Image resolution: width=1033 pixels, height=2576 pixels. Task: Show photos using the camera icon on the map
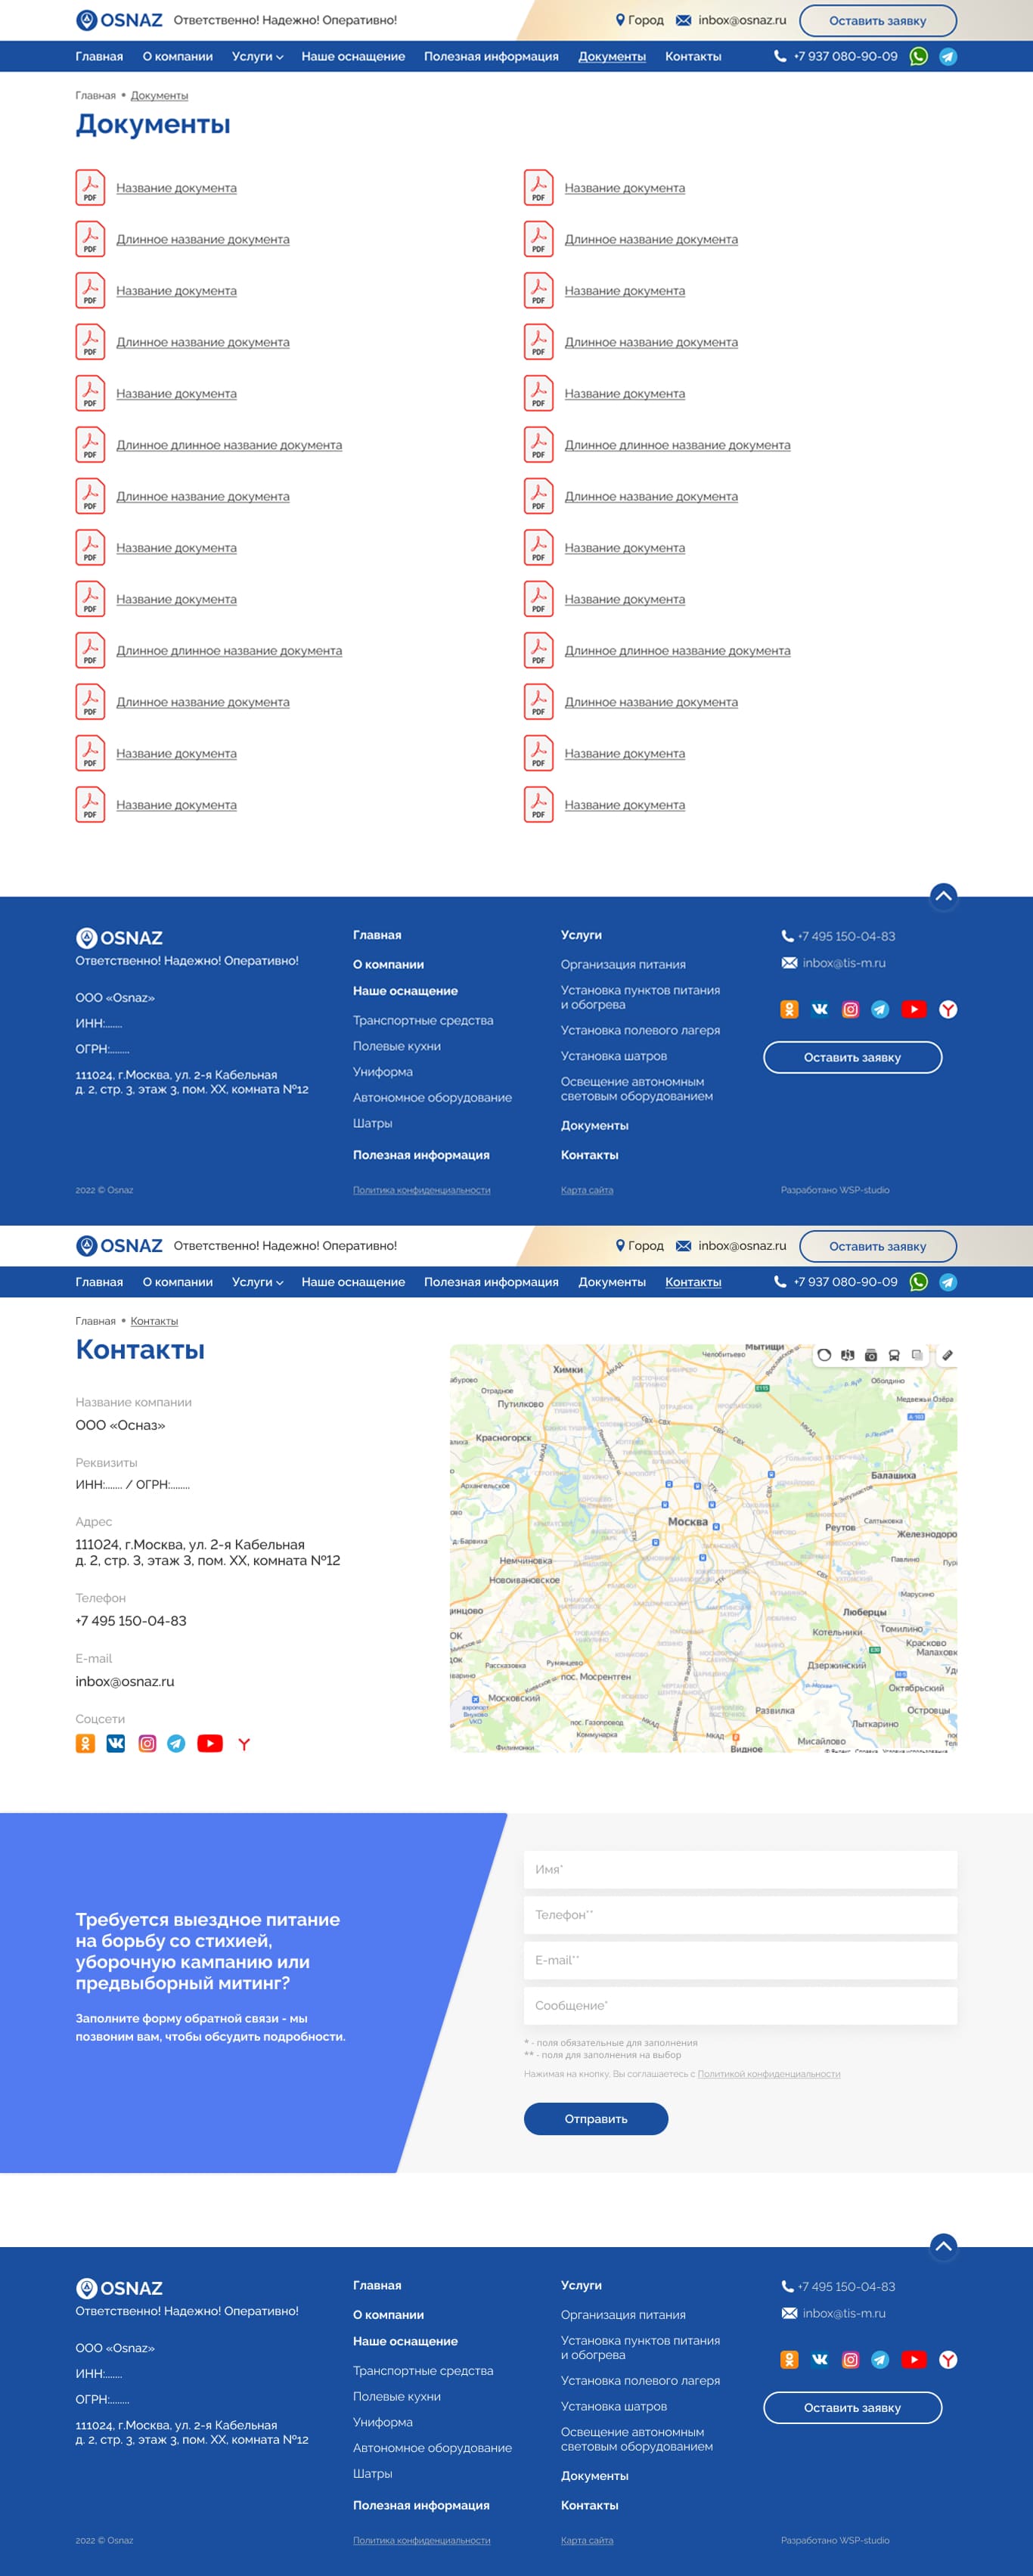(871, 1355)
